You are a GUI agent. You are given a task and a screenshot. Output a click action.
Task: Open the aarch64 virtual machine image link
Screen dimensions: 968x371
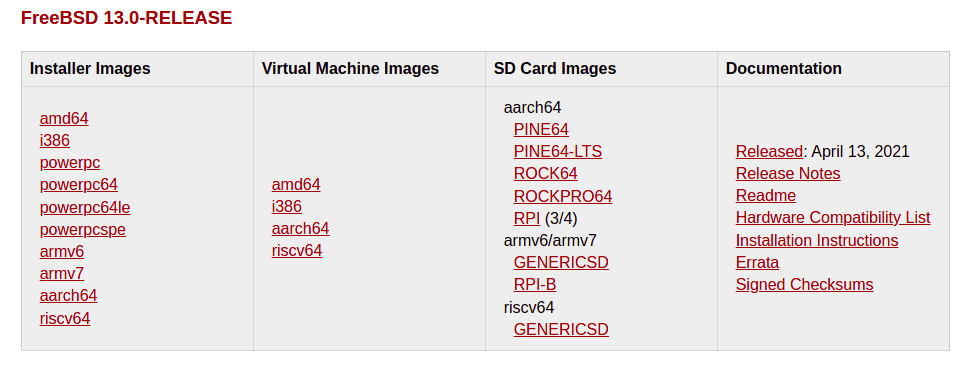301,229
